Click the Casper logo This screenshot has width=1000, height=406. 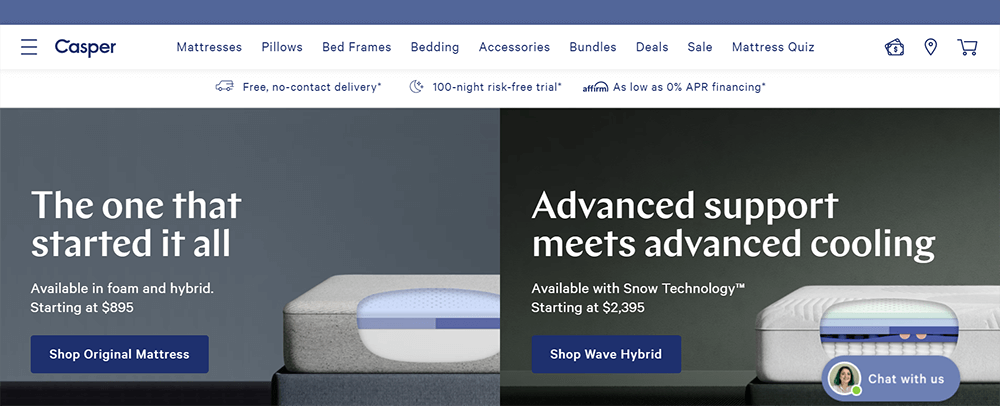click(85, 47)
